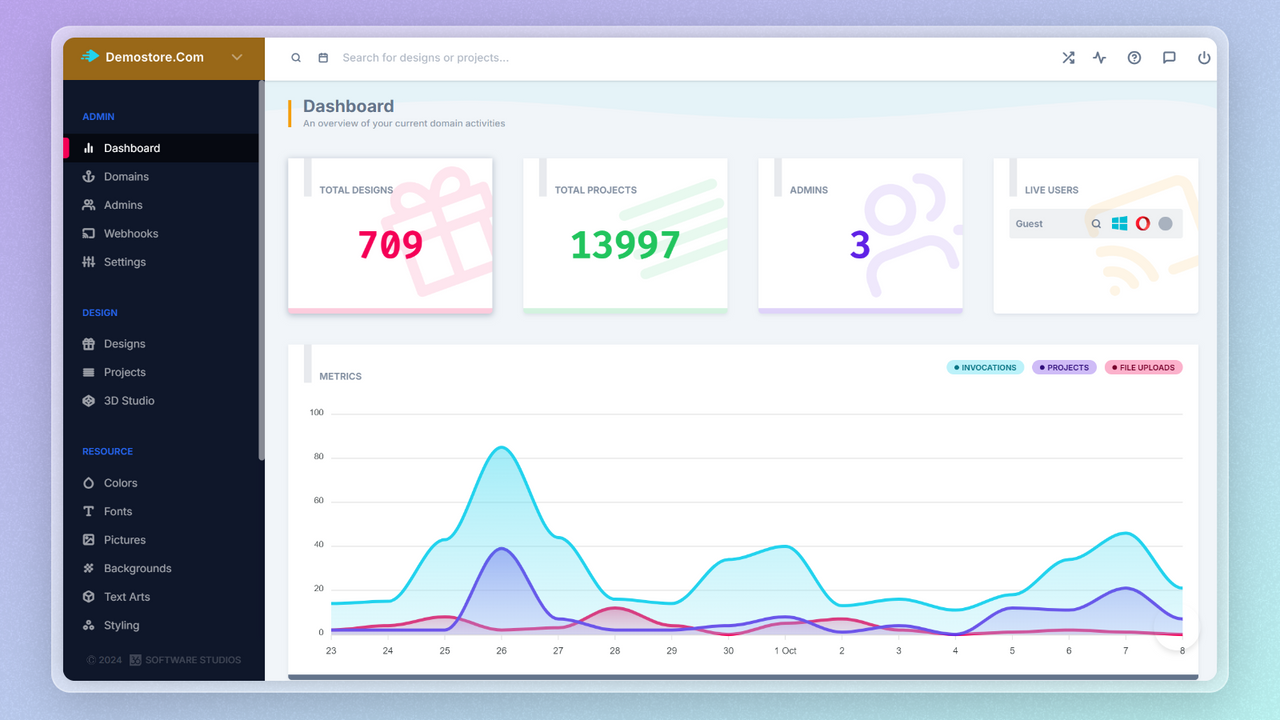Click the power logout icon
Image resolution: width=1280 pixels, height=720 pixels.
[x=1204, y=57]
